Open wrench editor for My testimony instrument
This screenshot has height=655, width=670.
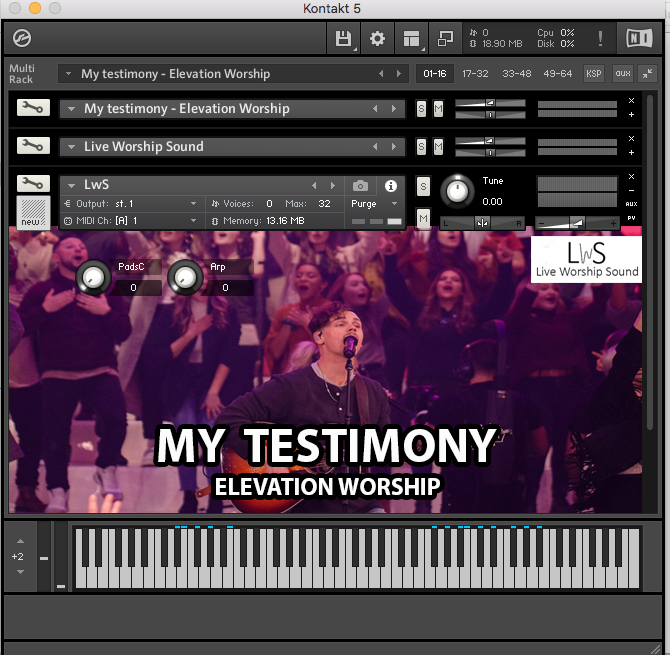click(x=33, y=108)
